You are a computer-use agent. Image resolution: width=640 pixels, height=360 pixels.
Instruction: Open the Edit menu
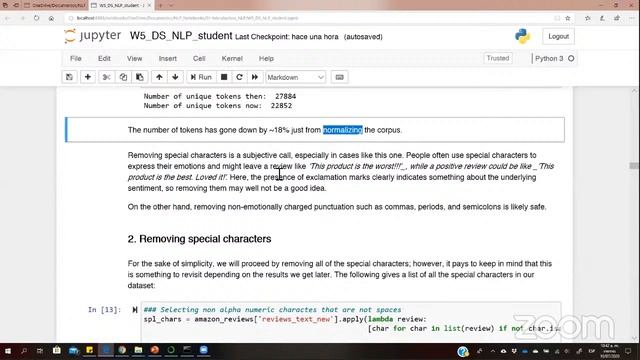pyautogui.click(x=104, y=58)
